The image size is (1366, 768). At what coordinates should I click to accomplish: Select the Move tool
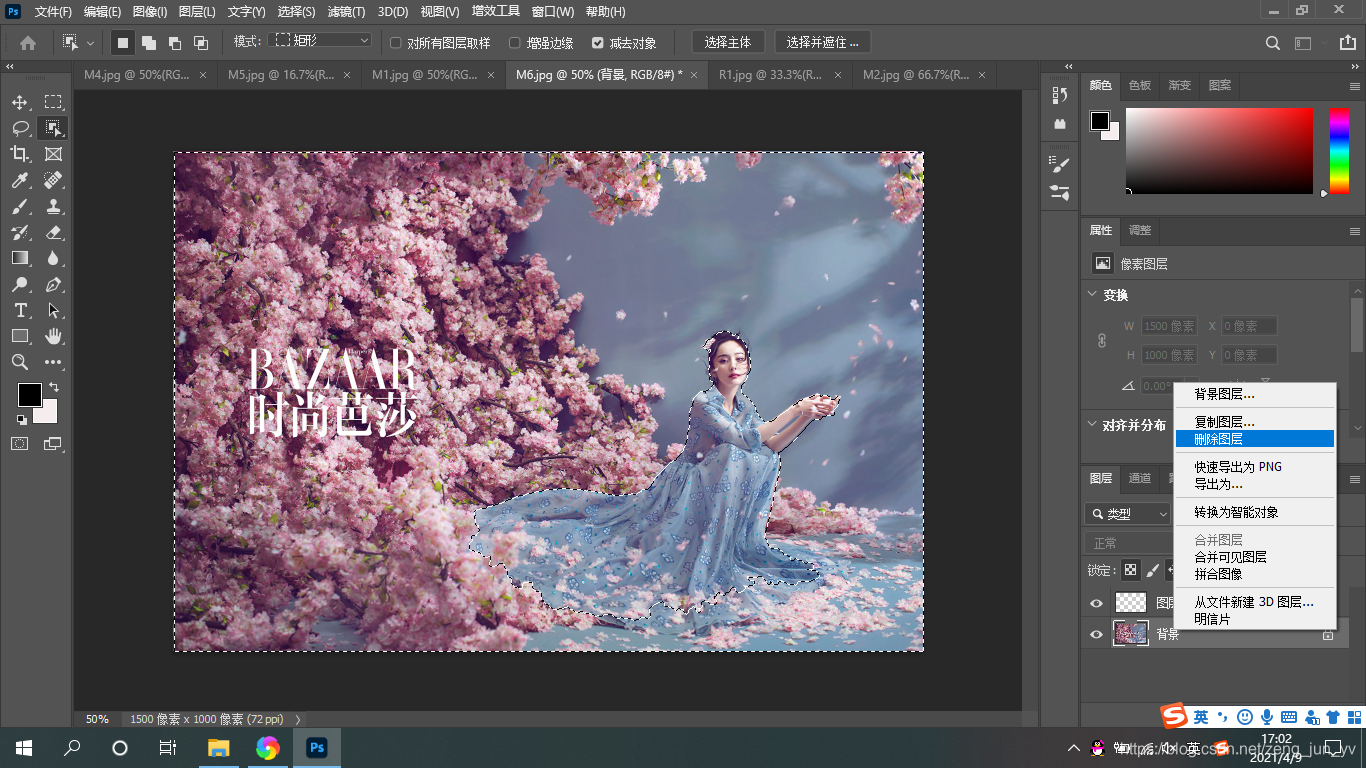pos(20,102)
